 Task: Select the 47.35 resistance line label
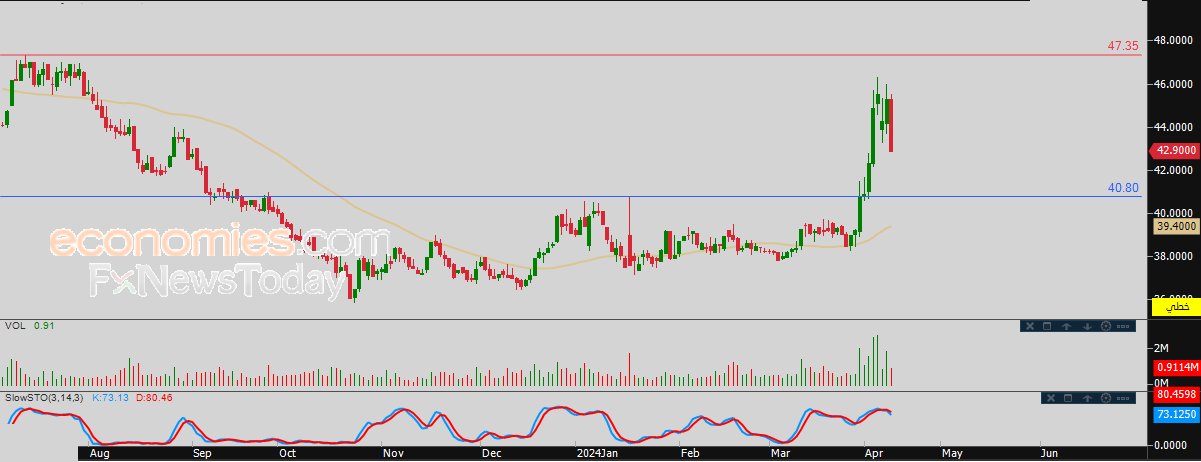point(1123,46)
